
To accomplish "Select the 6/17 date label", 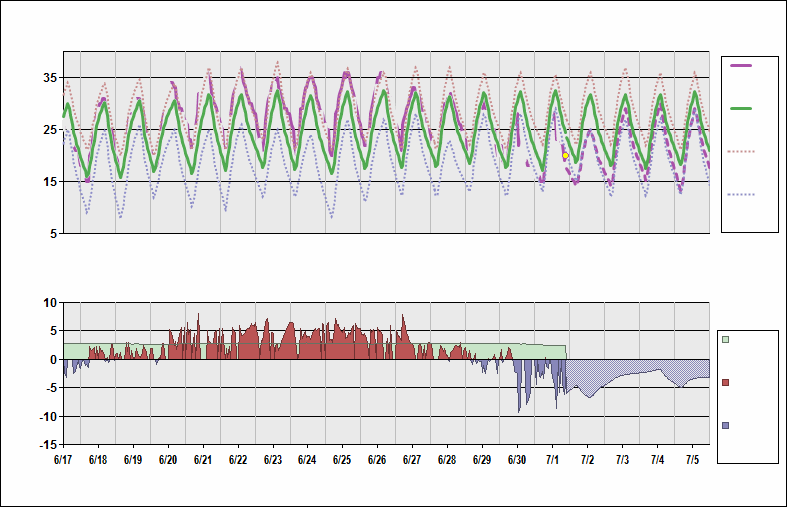I will [62, 459].
